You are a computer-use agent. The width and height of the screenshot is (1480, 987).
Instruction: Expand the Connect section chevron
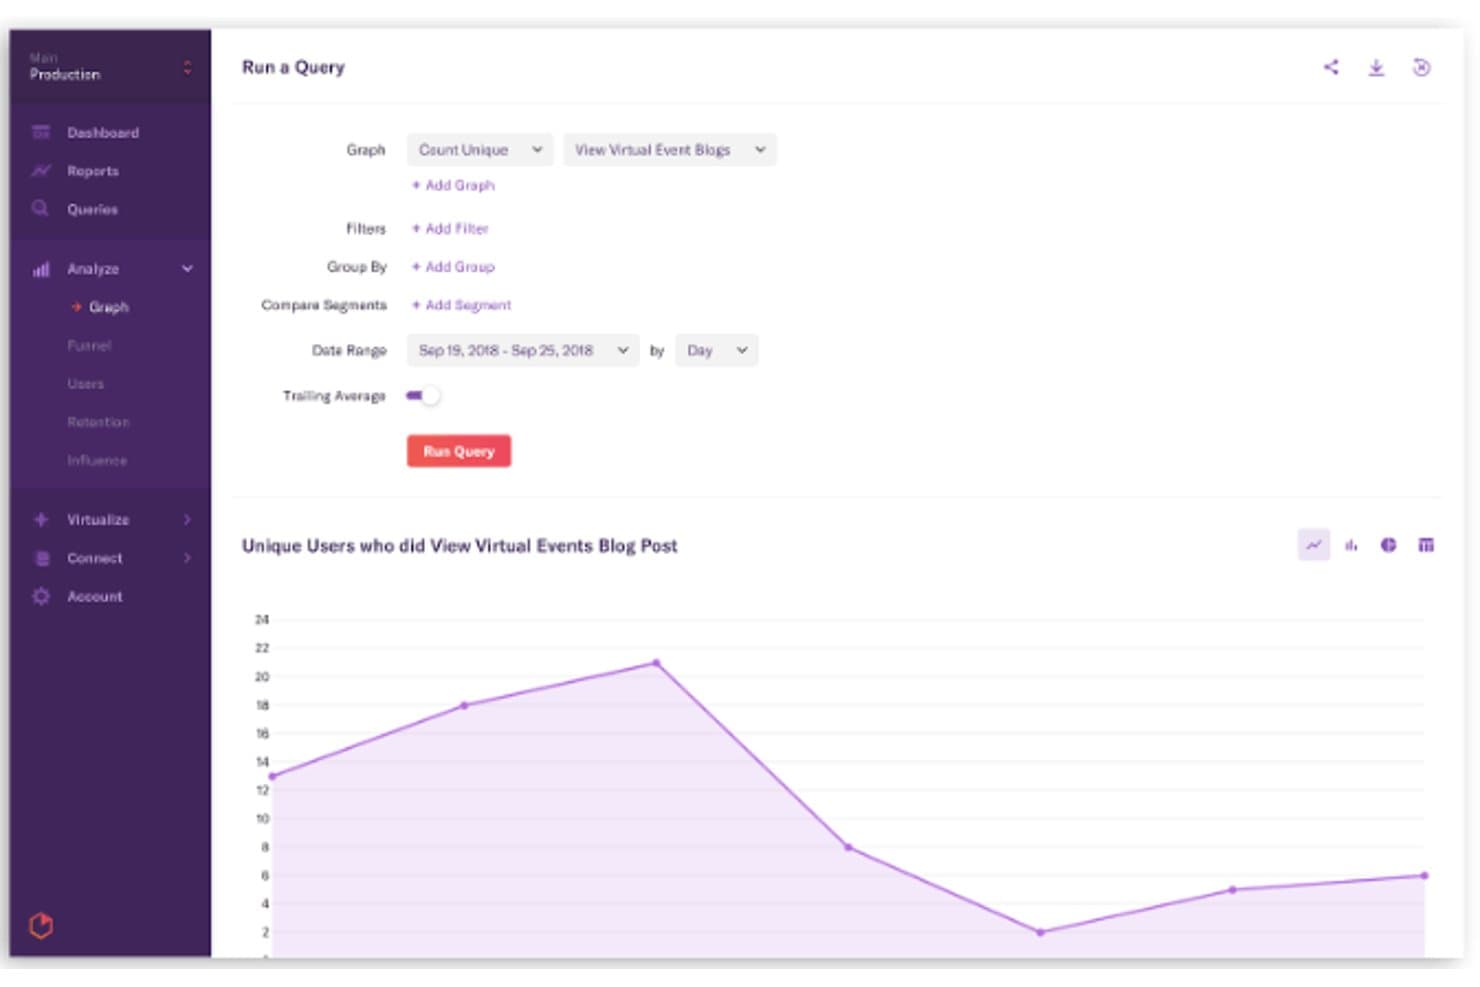pyautogui.click(x=187, y=558)
